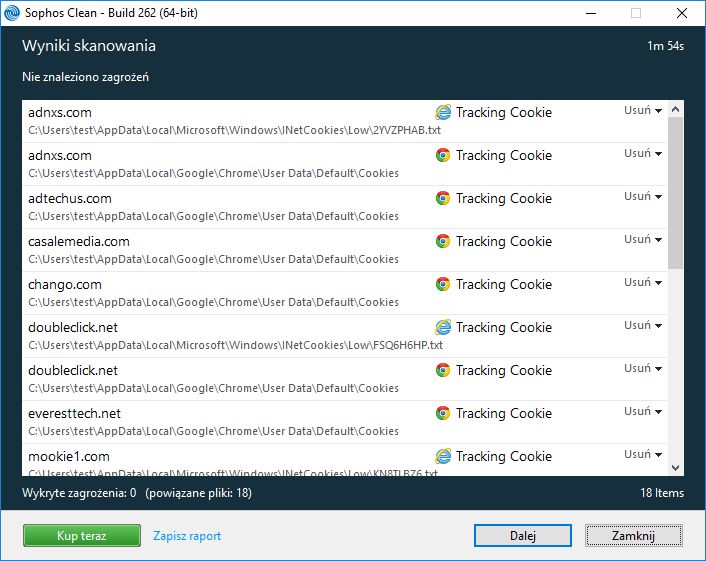The width and height of the screenshot is (706, 561).
Task: Click the Chrome icon beside adtechus.com
Action: tap(443, 198)
